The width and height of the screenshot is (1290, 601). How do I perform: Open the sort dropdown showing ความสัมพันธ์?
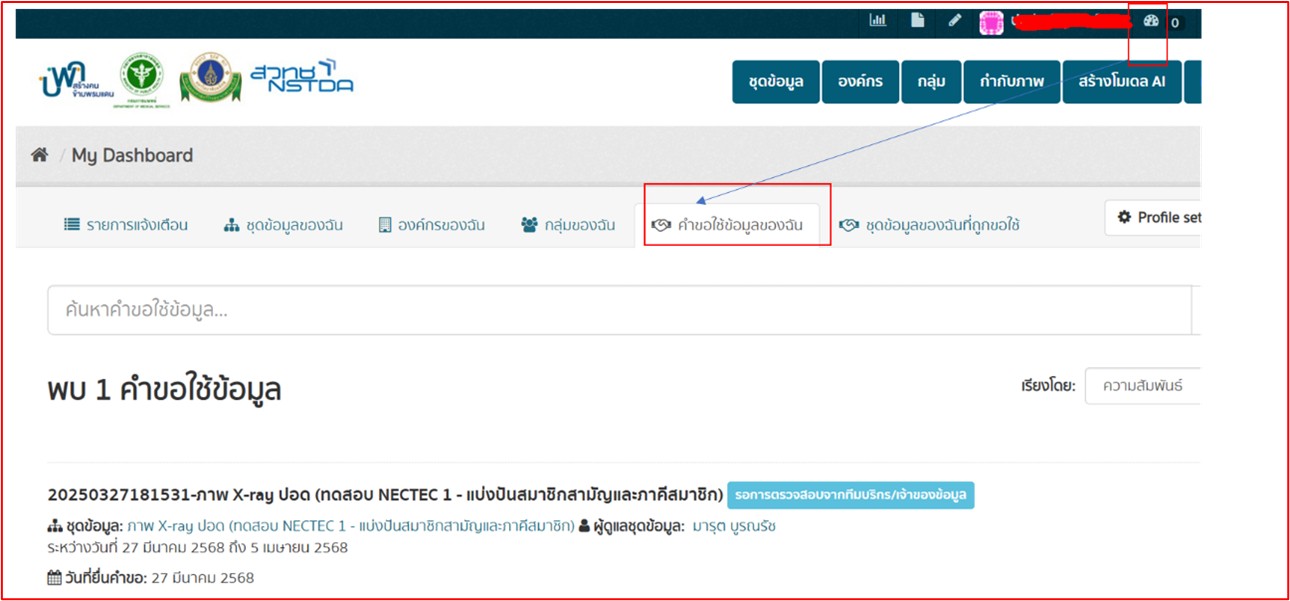(1146, 385)
